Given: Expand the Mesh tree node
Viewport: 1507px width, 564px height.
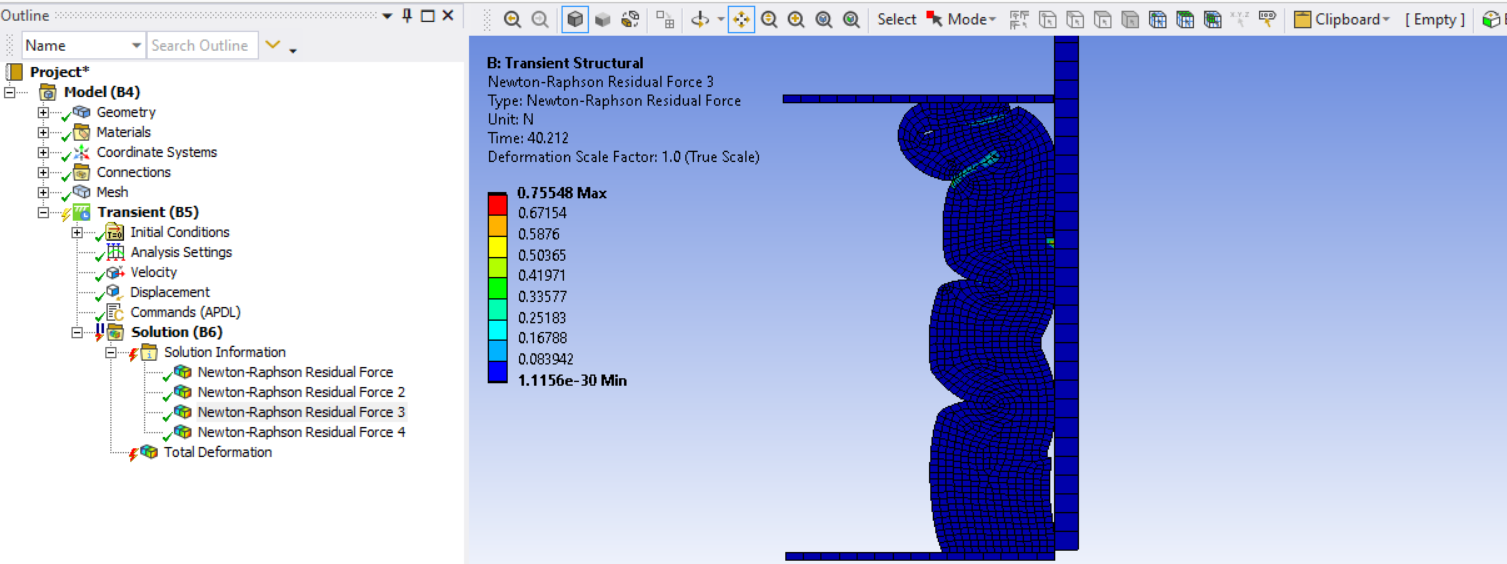Looking at the screenshot, I should coord(43,192).
